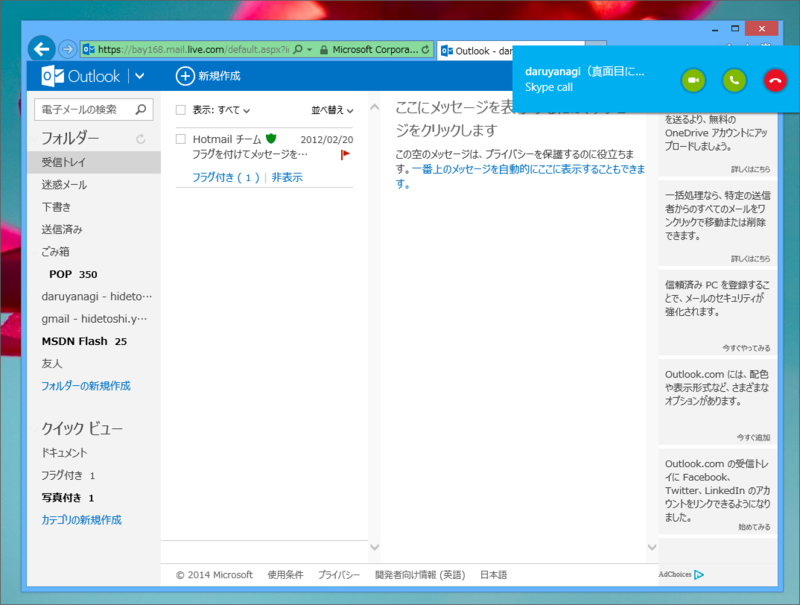This screenshot has height=605, width=800.
Task: Open 写真付き 1 quick view
Action: pos(67,497)
